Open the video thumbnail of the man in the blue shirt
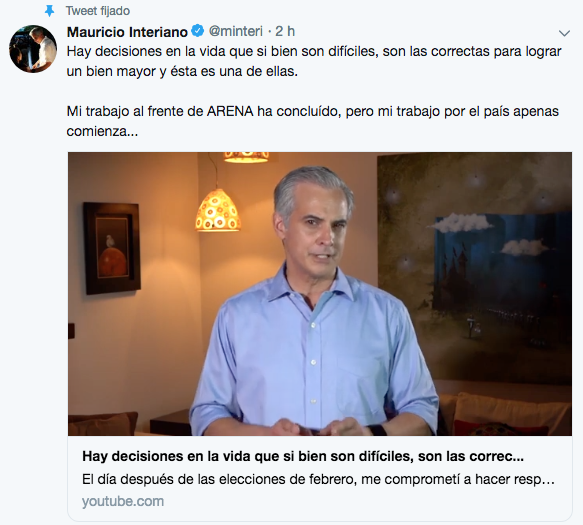 pos(320,294)
